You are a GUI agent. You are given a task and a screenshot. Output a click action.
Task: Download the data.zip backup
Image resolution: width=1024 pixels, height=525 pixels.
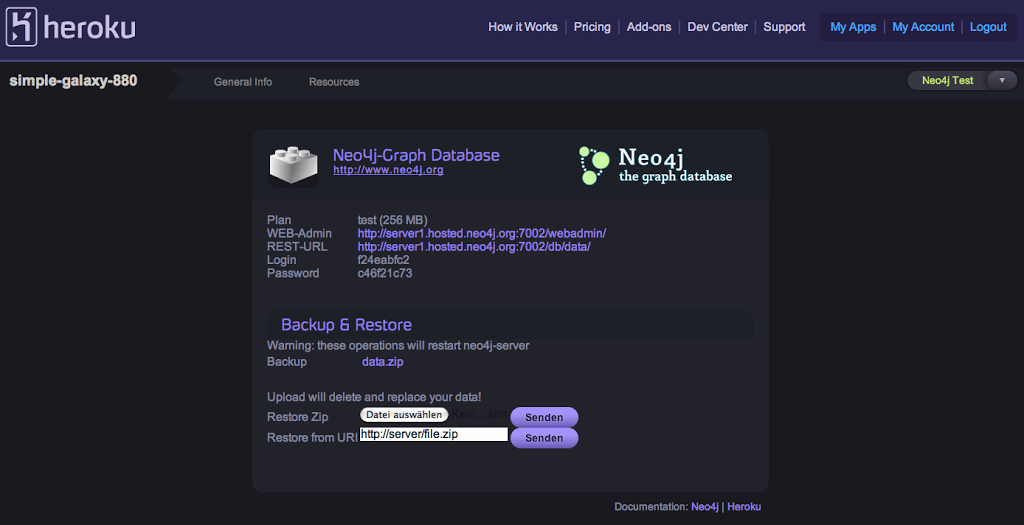[x=383, y=362]
